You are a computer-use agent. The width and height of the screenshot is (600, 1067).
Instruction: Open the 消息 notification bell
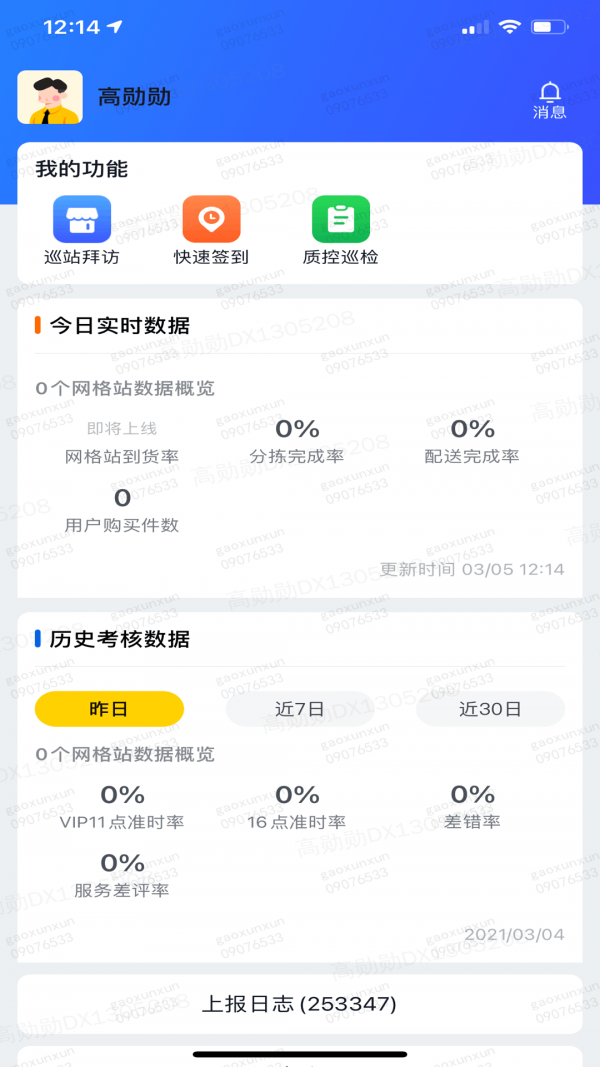tap(551, 98)
